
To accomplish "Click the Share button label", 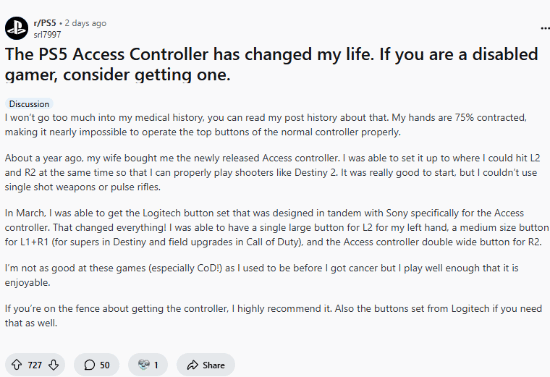I will pyautogui.click(x=213, y=365).
